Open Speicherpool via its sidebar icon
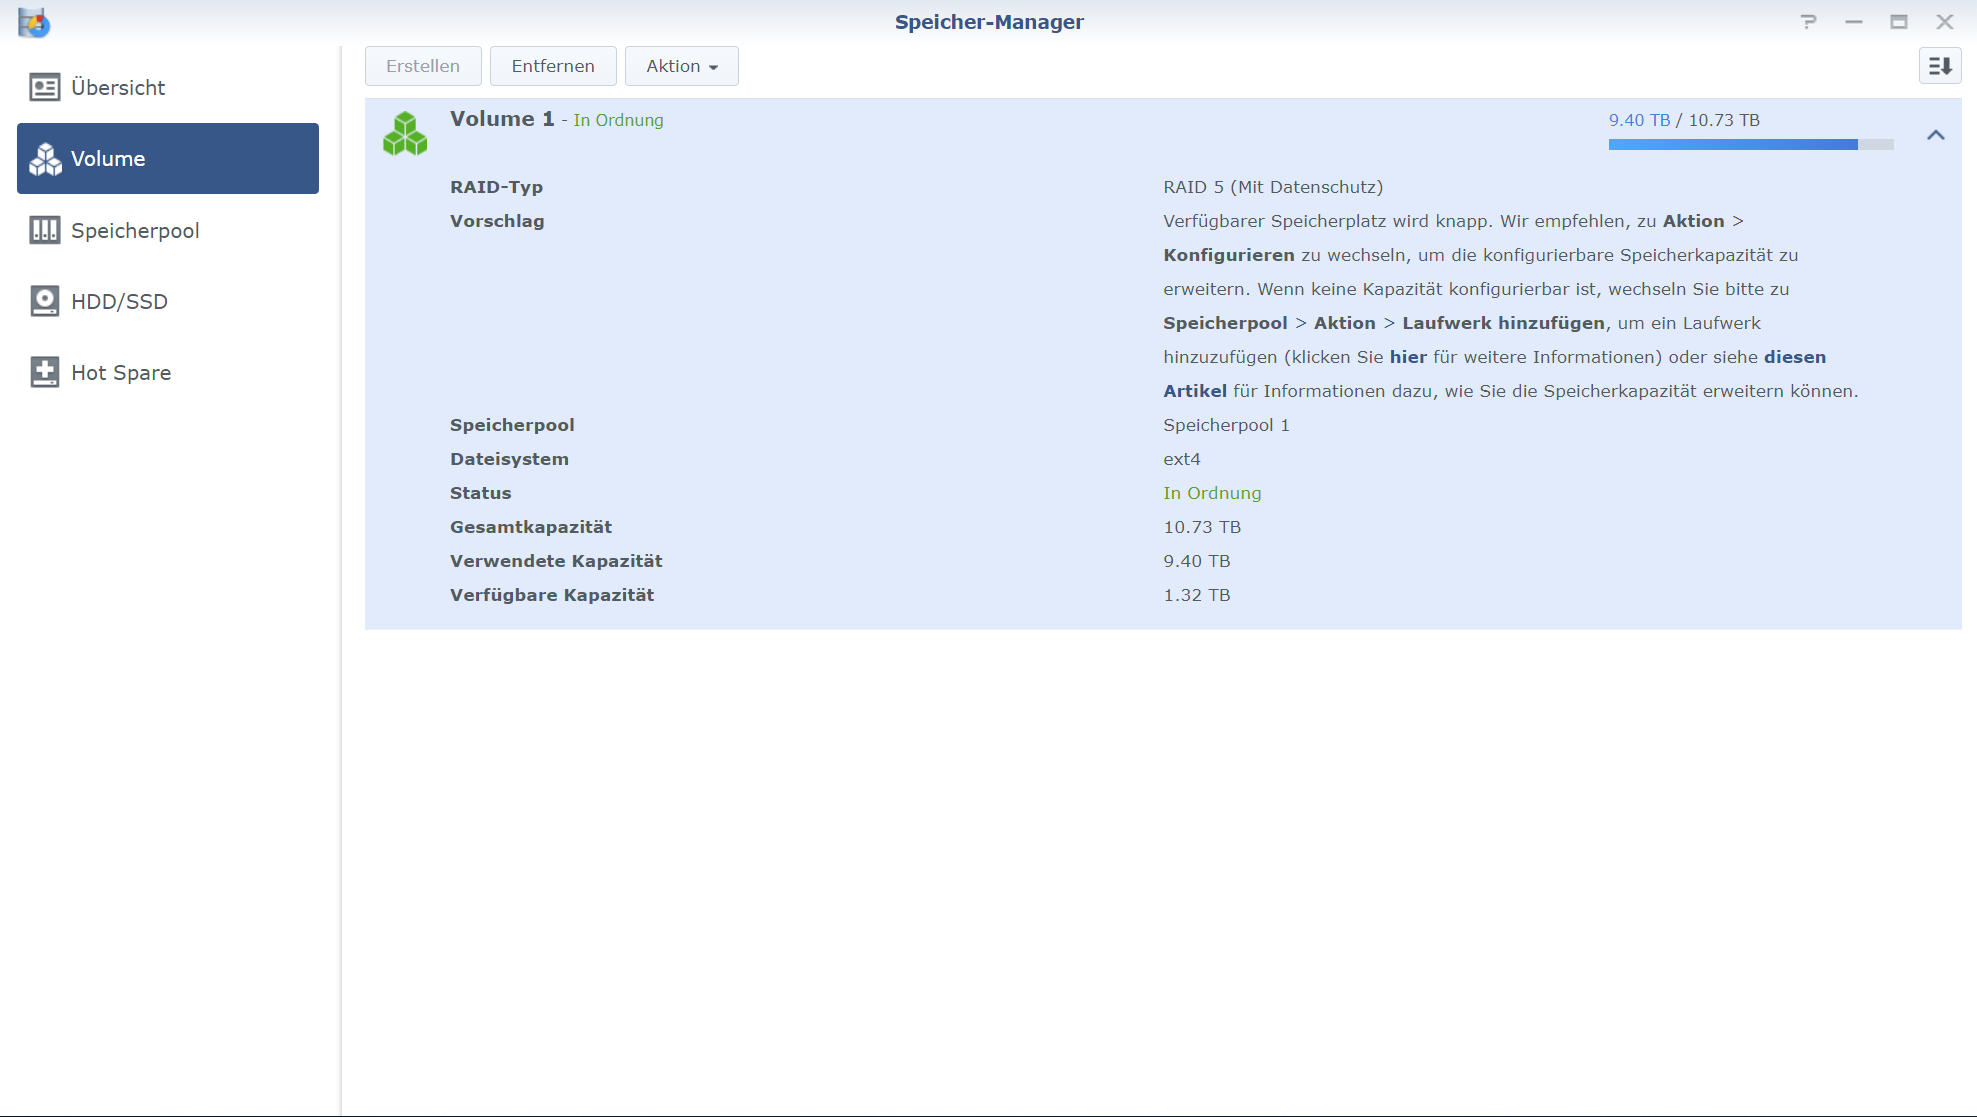 click(44, 230)
